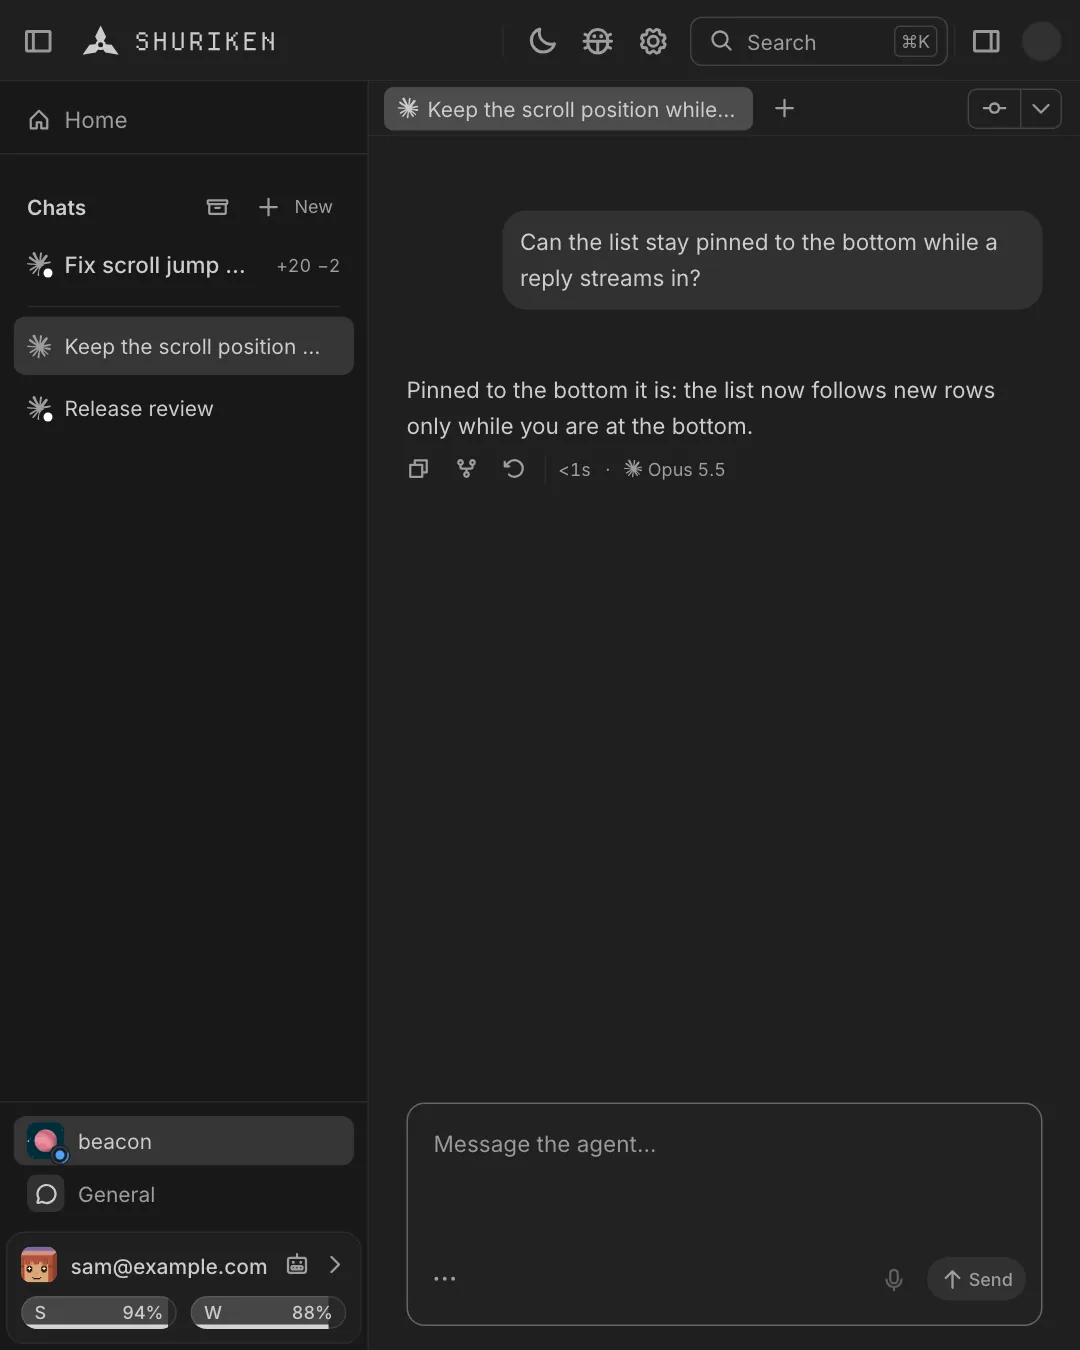The height and width of the screenshot is (1350, 1080).
Task: Expand the account chevron arrow
Action: tap(335, 1265)
